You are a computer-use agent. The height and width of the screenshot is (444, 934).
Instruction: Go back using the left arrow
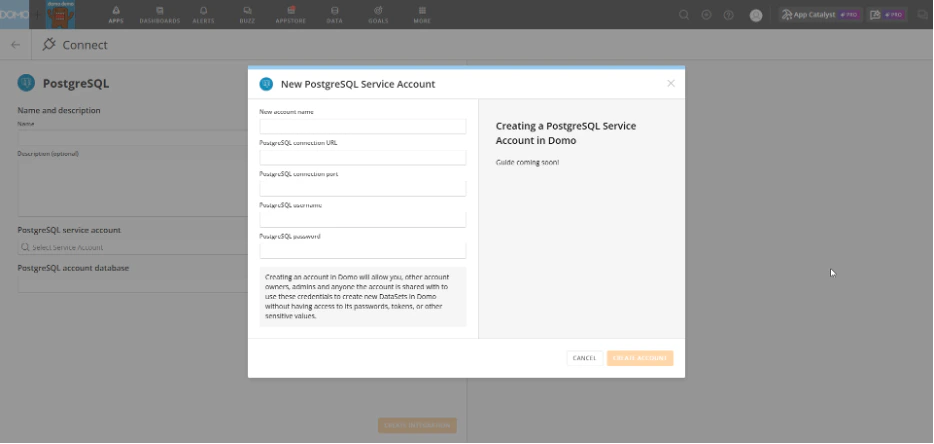point(15,45)
